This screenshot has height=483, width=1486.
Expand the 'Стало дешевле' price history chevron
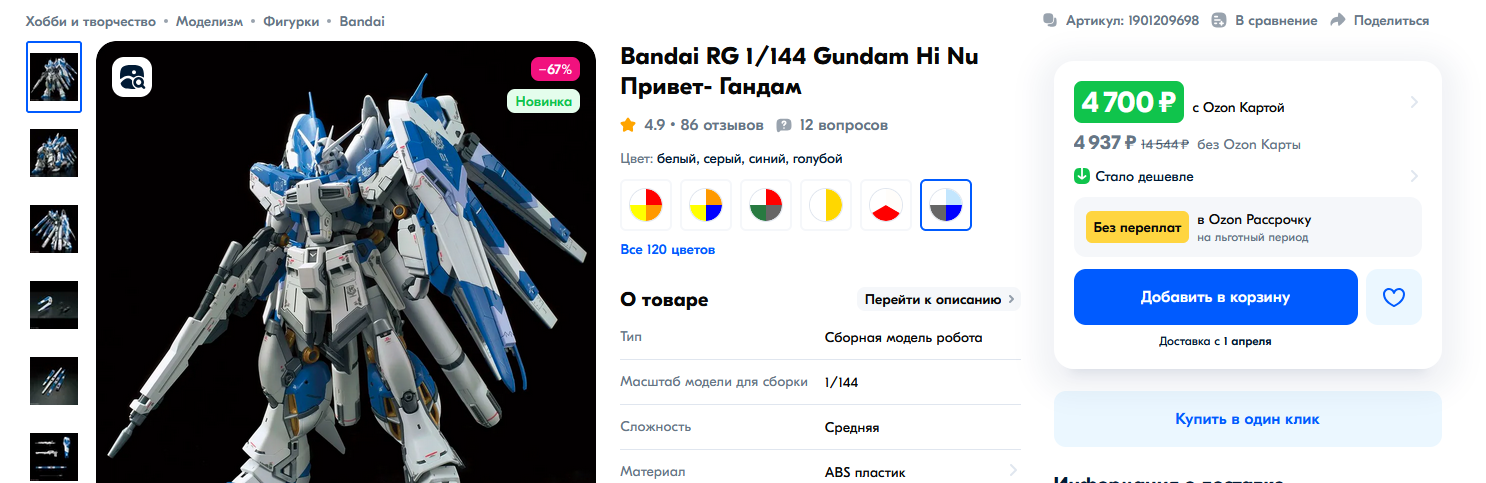click(1414, 176)
